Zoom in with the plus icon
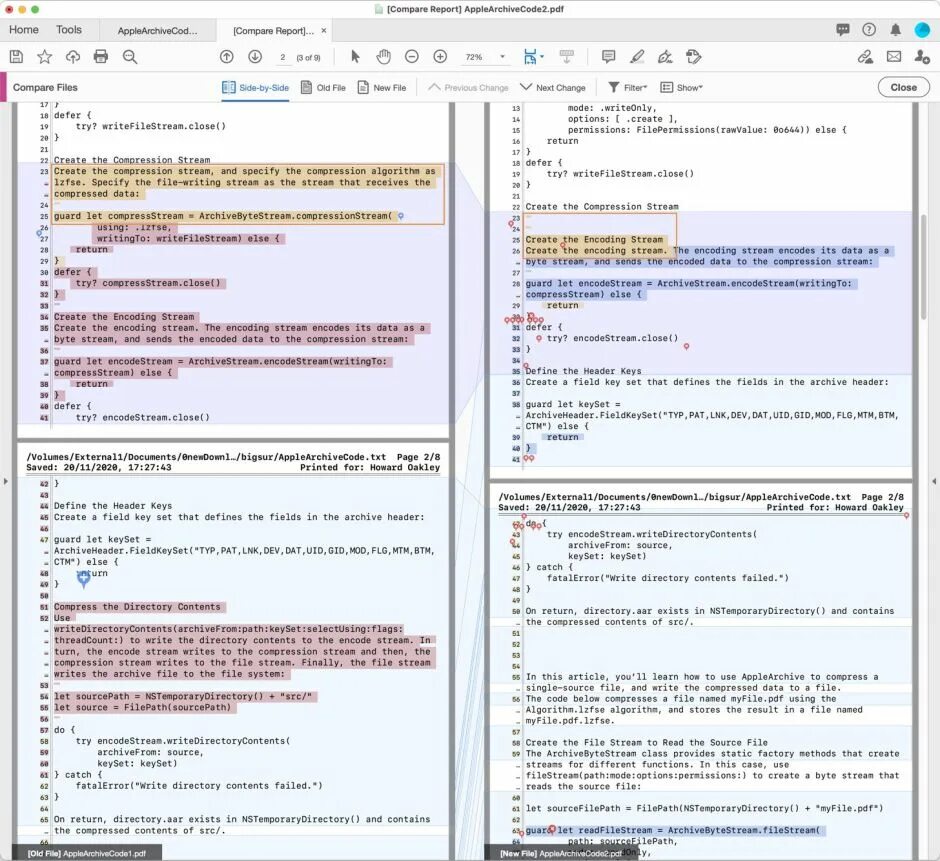The height and width of the screenshot is (861, 940). (x=440, y=57)
